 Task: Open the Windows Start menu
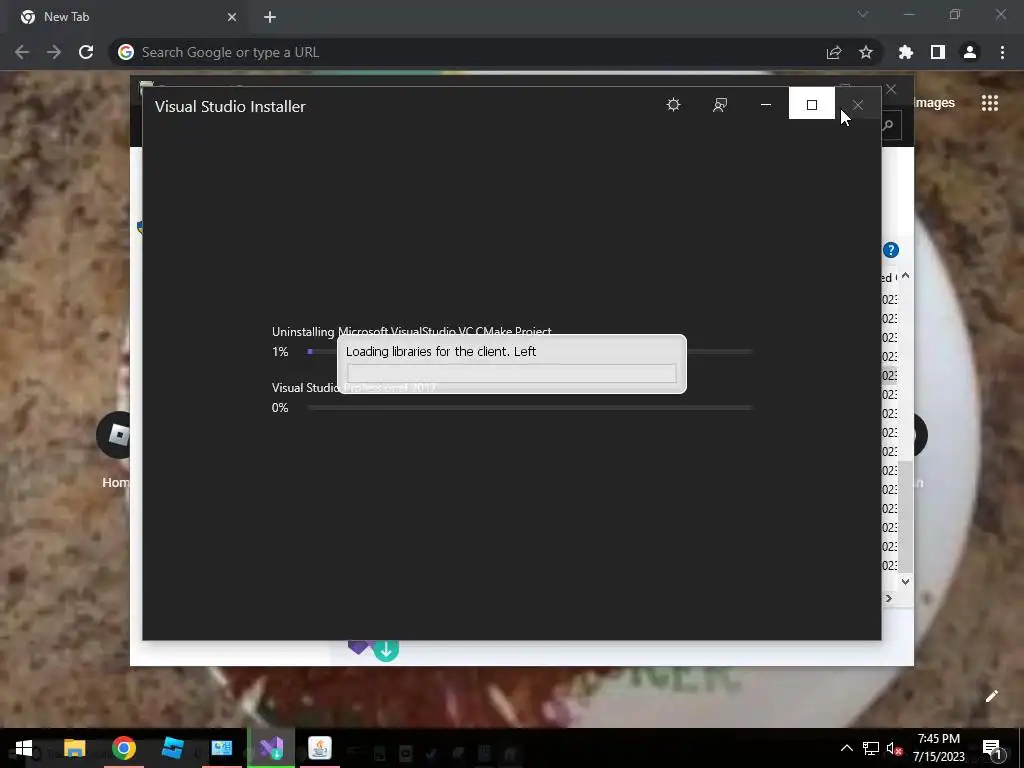click(24, 748)
